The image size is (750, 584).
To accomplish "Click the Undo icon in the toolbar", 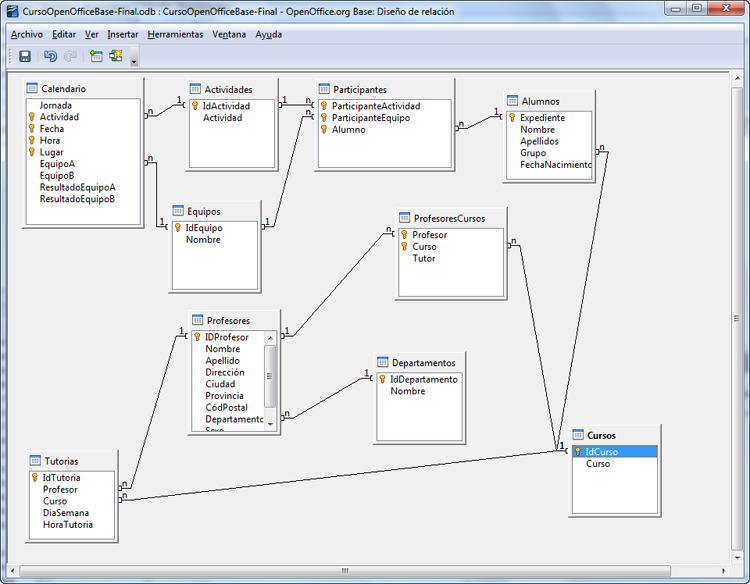I will click(50, 57).
